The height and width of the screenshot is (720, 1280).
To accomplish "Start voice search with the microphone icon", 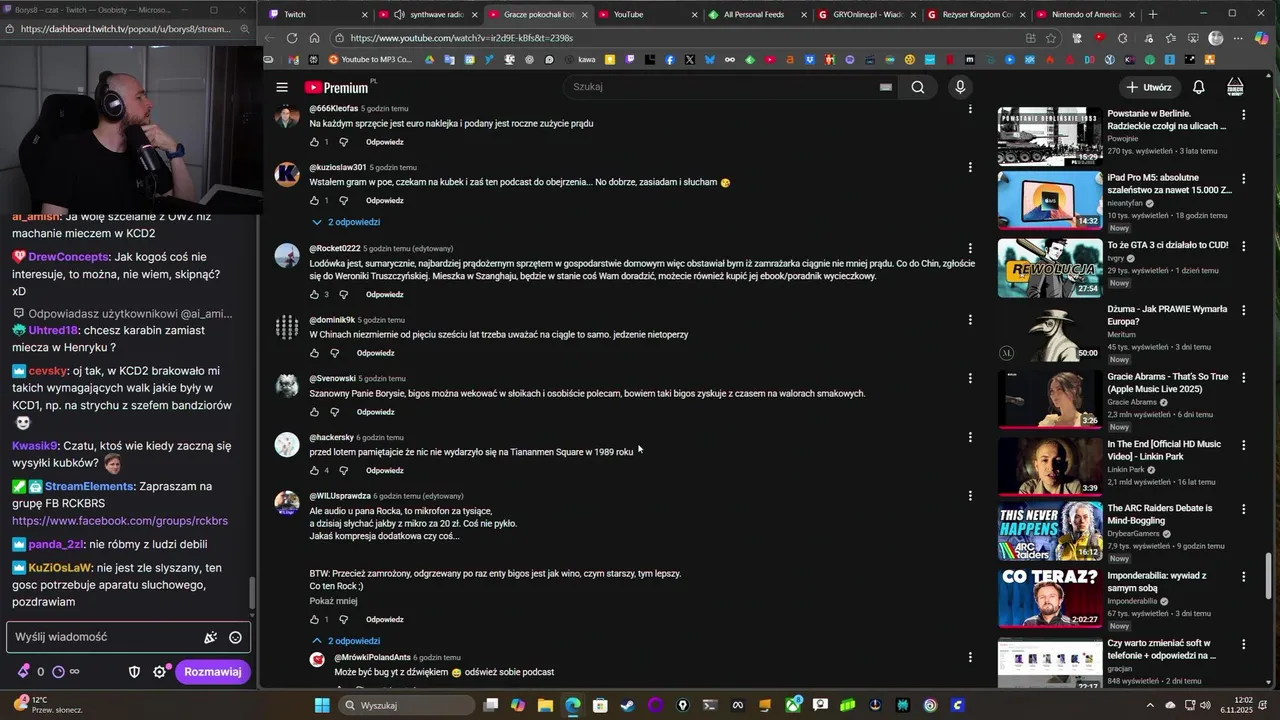I will pos(960,87).
